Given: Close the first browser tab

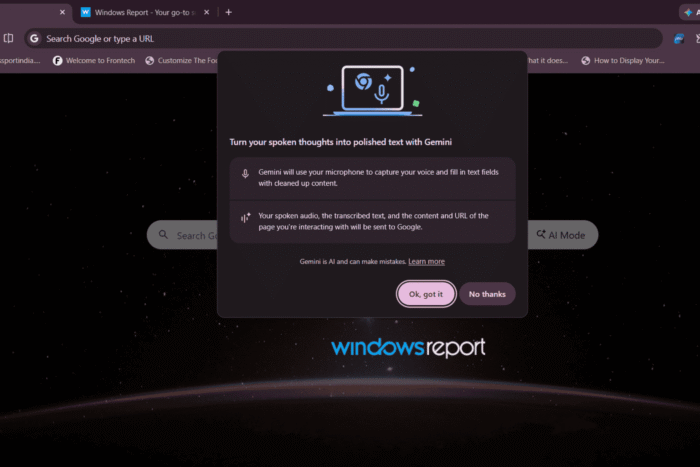Looking at the screenshot, I should 62,13.
